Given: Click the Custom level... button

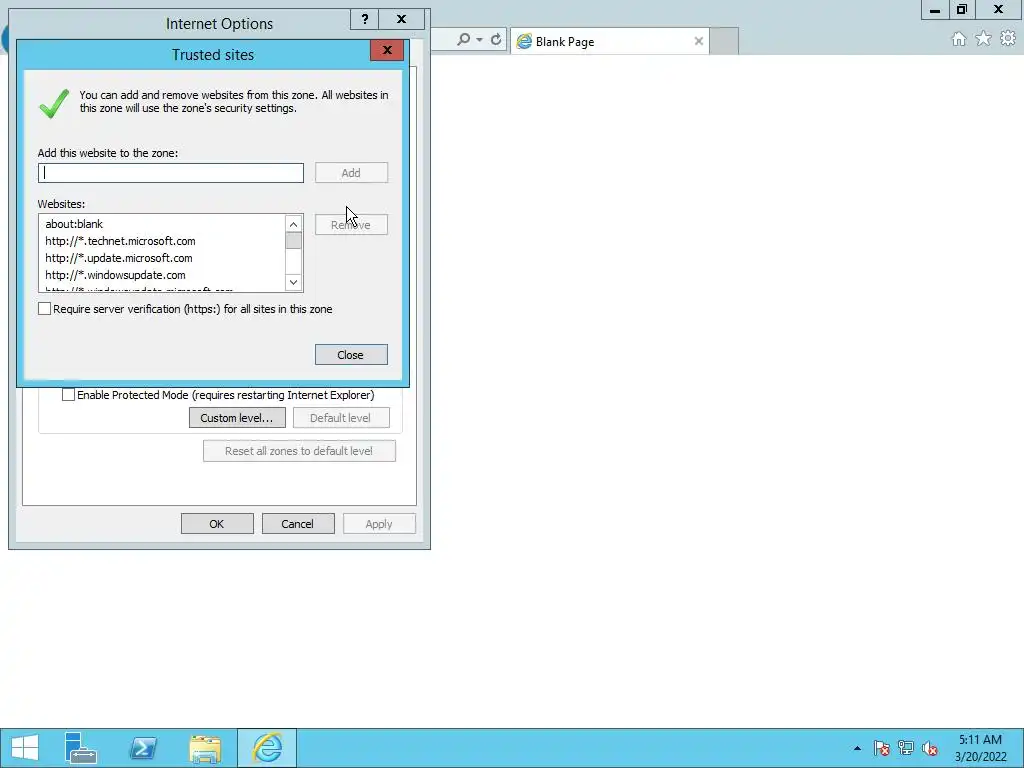Looking at the screenshot, I should tap(237, 418).
